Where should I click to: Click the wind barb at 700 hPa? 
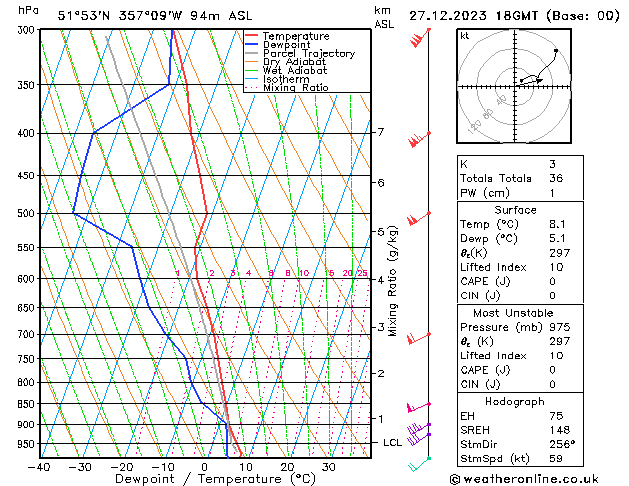(x=419, y=338)
